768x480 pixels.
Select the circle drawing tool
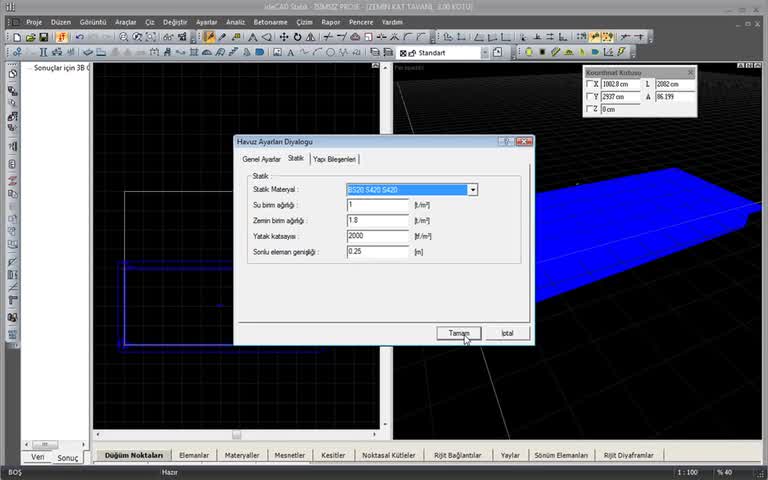[330, 52]
